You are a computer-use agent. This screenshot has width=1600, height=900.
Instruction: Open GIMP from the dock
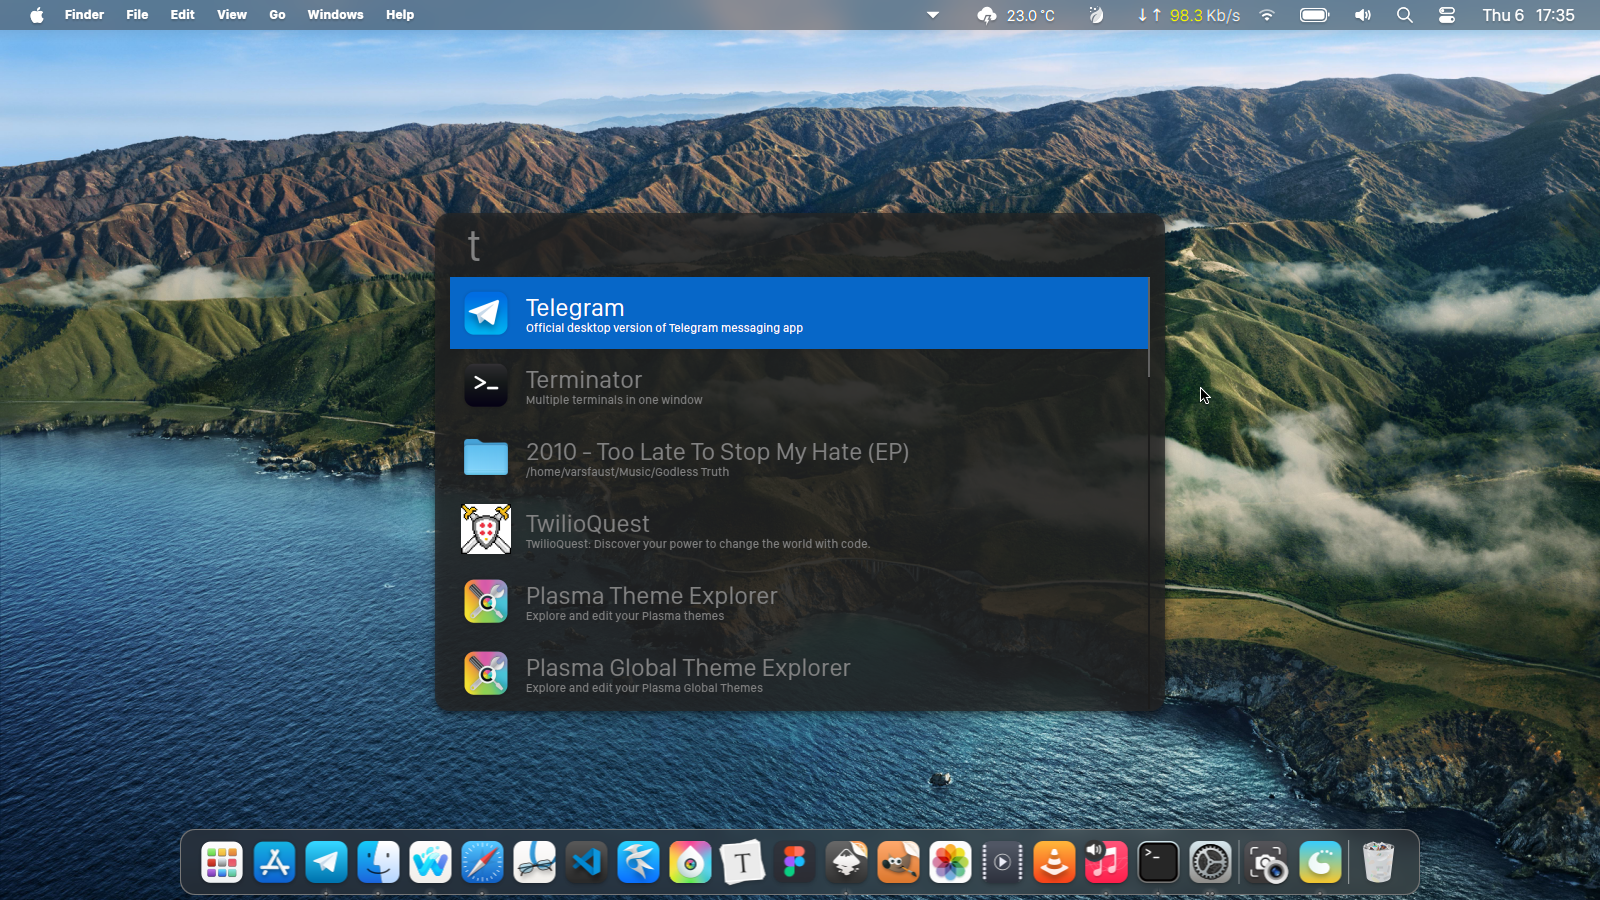898,862
